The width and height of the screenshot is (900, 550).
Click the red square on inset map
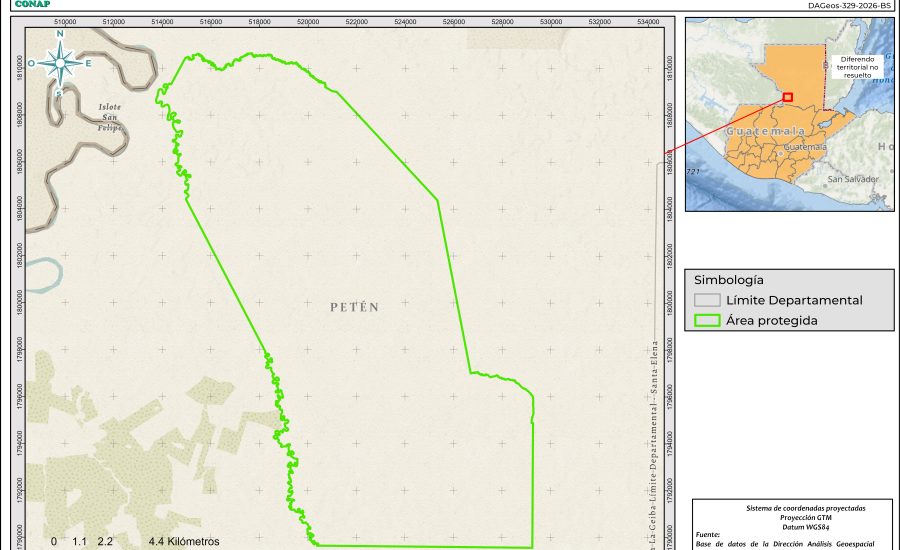[788, 97]
